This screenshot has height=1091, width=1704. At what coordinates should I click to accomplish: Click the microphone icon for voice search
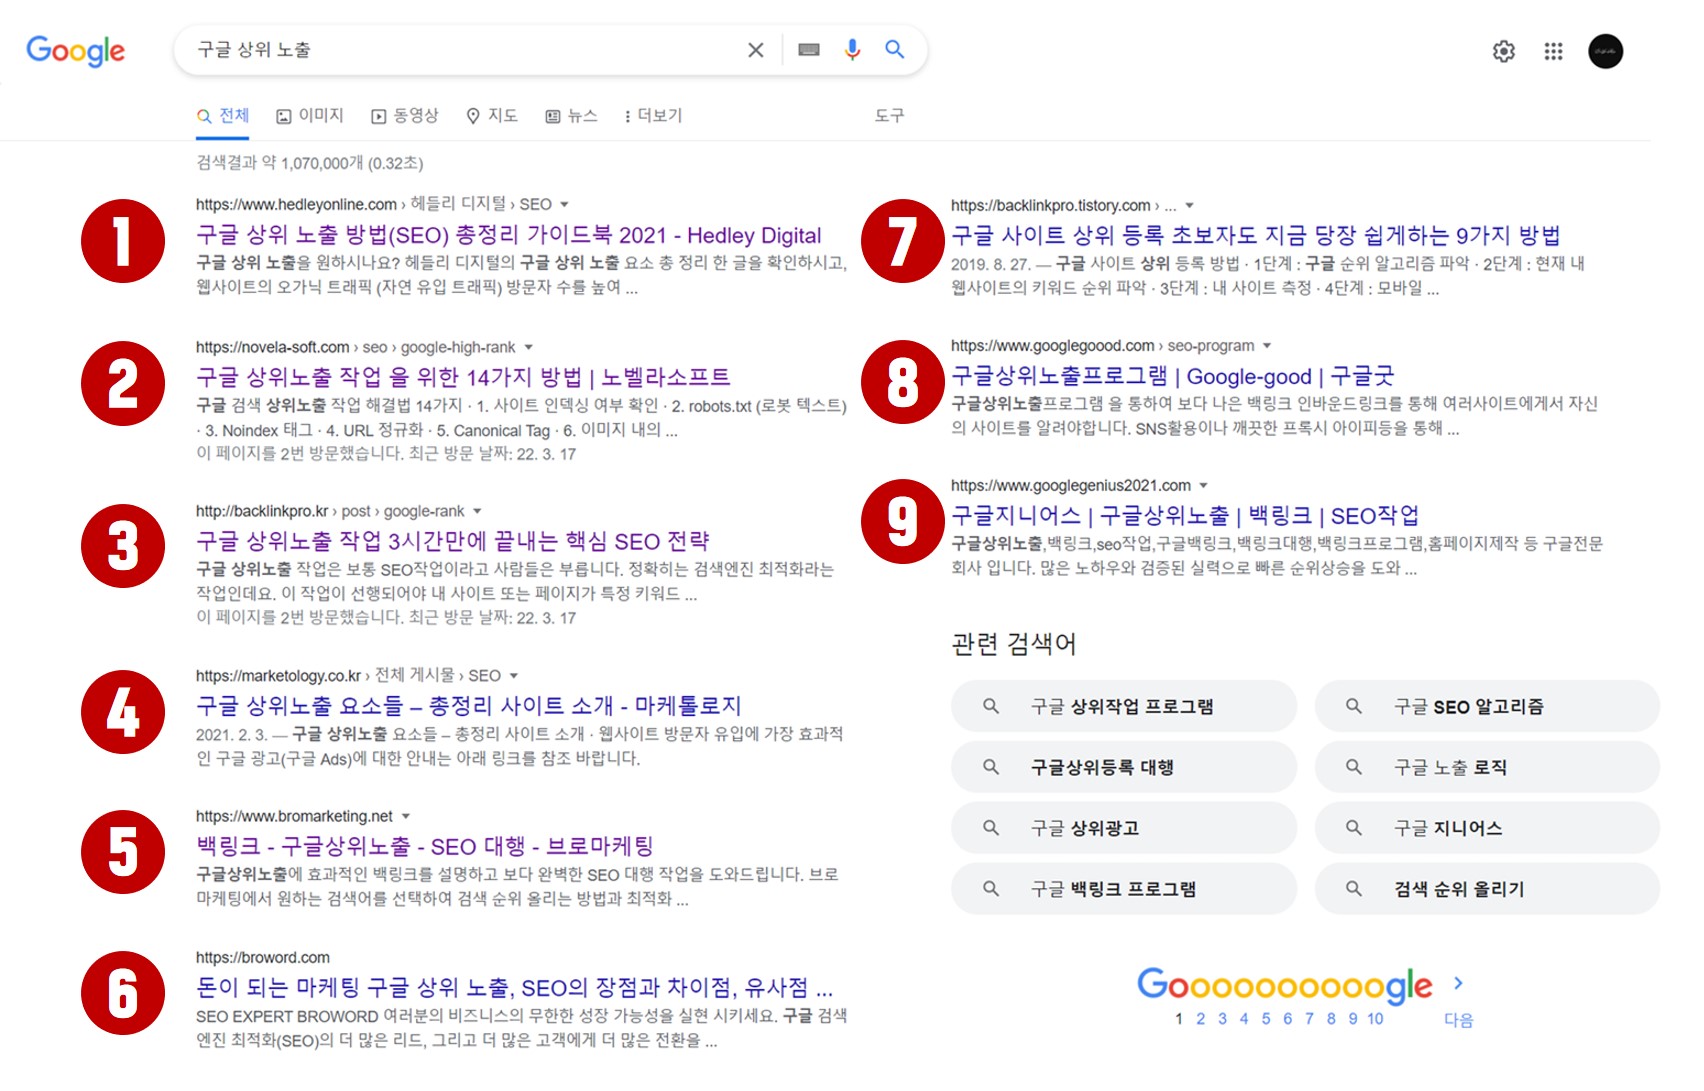(x=852, y=49)
